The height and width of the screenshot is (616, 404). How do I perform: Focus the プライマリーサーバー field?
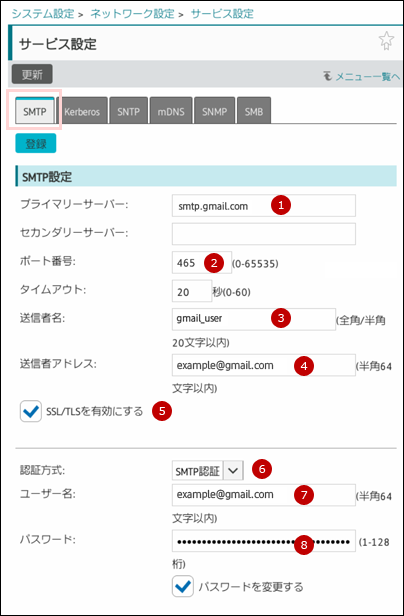click(x=264, y=205)
